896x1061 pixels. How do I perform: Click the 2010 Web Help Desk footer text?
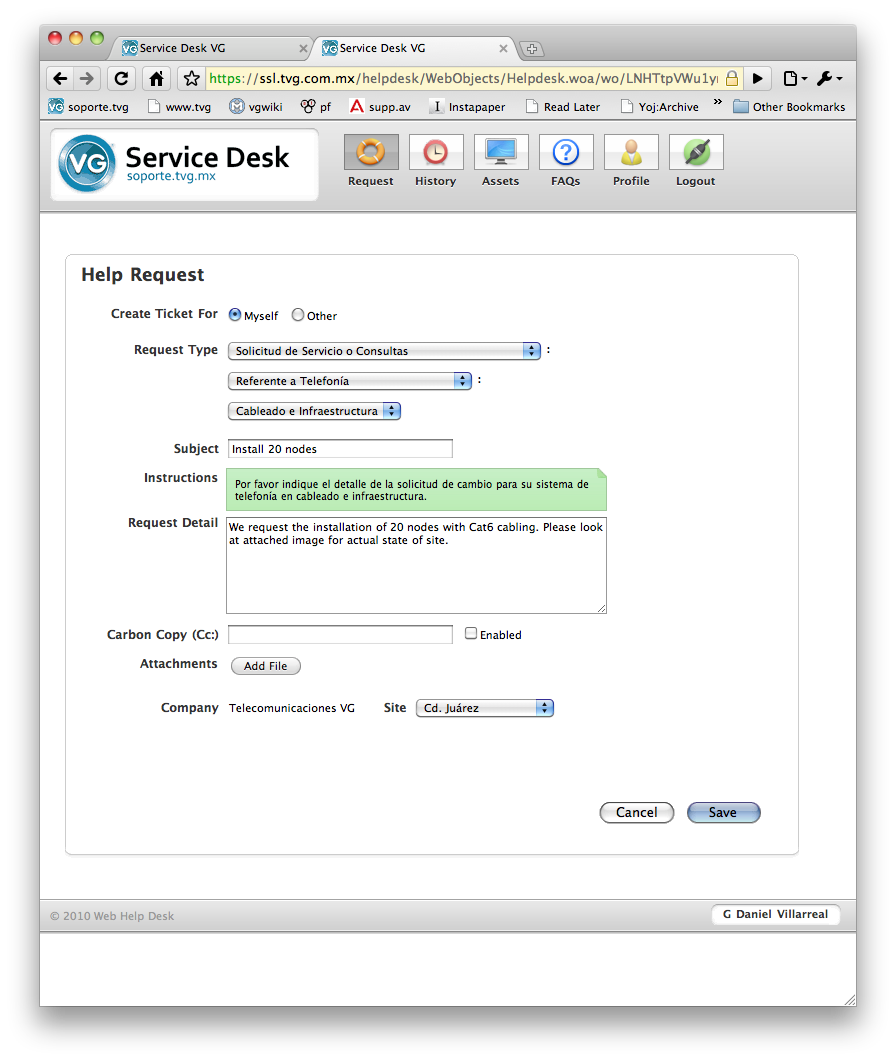(x=112, y=916)
